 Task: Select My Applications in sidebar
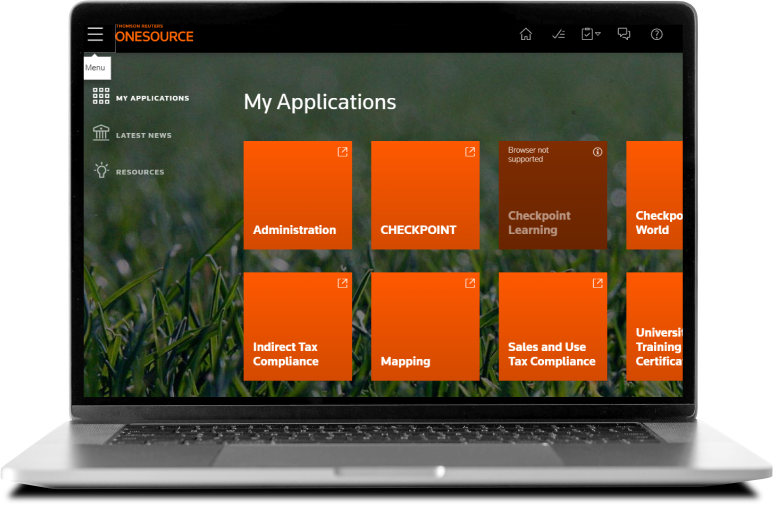pyautogui.click(x=152, y=98)
